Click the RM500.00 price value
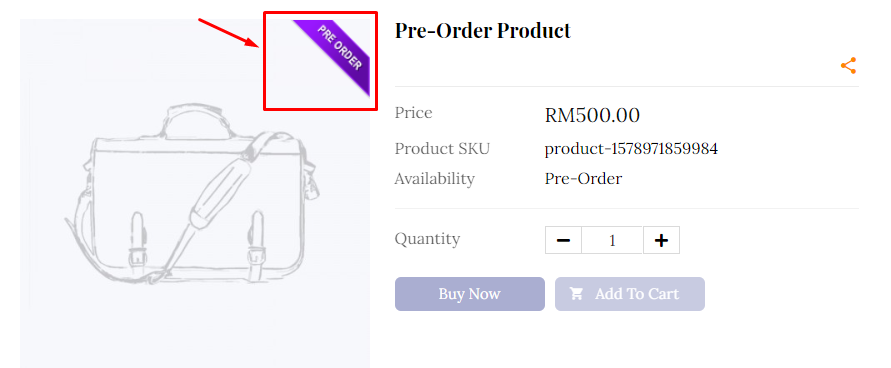The width and height of the screenshot is (891, 368). [x=592, y=115]
